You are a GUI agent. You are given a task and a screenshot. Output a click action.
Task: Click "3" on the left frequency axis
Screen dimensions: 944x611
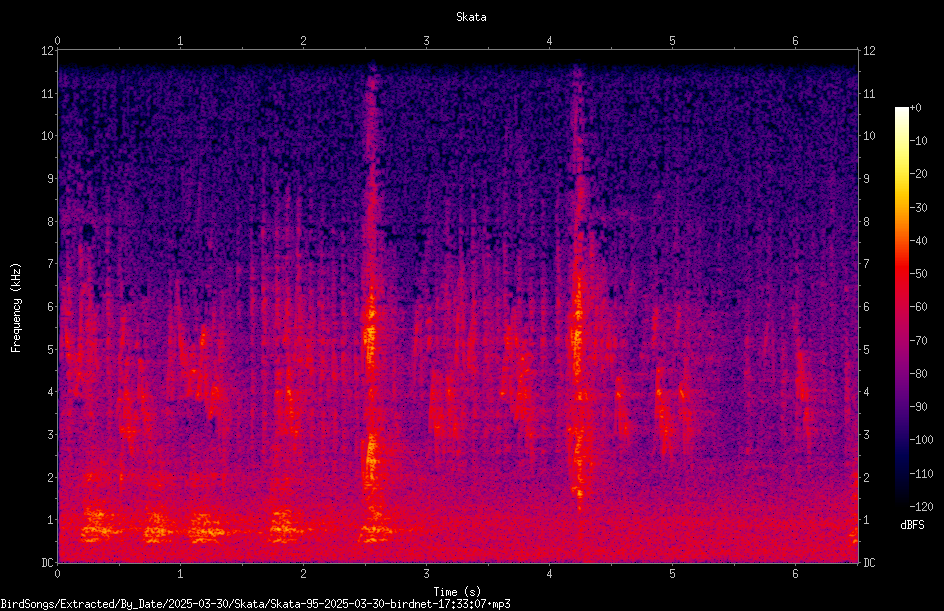pos(50,434)
